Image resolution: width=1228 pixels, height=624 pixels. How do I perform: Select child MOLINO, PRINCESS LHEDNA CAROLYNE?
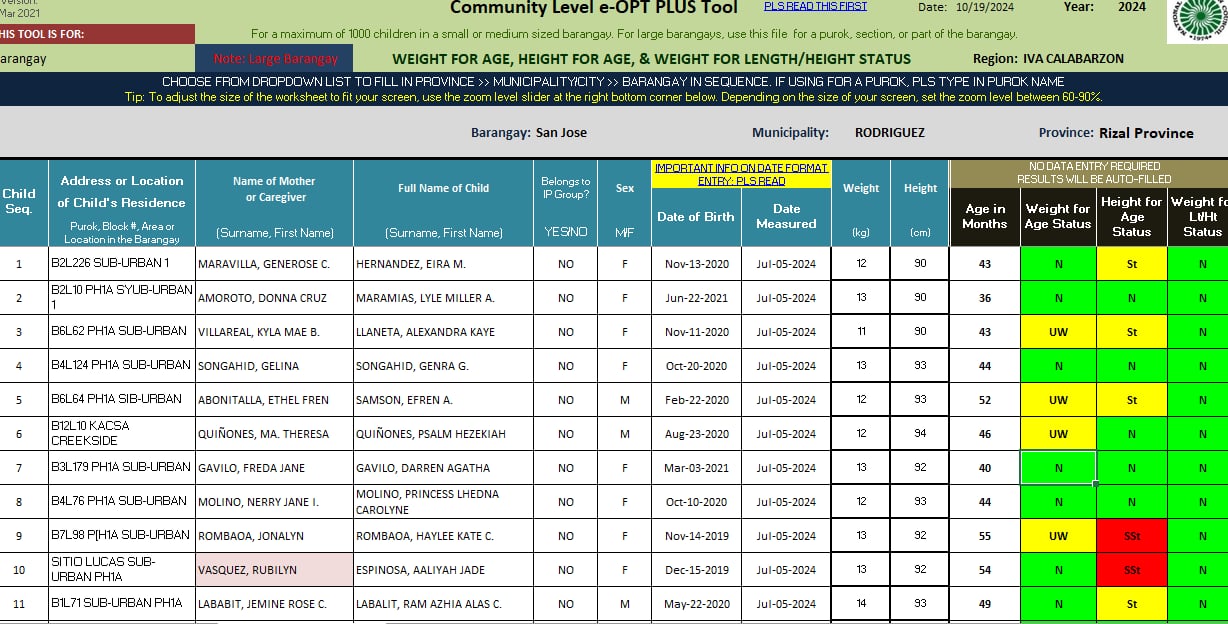pyautogui.click(x=444, y=502)
